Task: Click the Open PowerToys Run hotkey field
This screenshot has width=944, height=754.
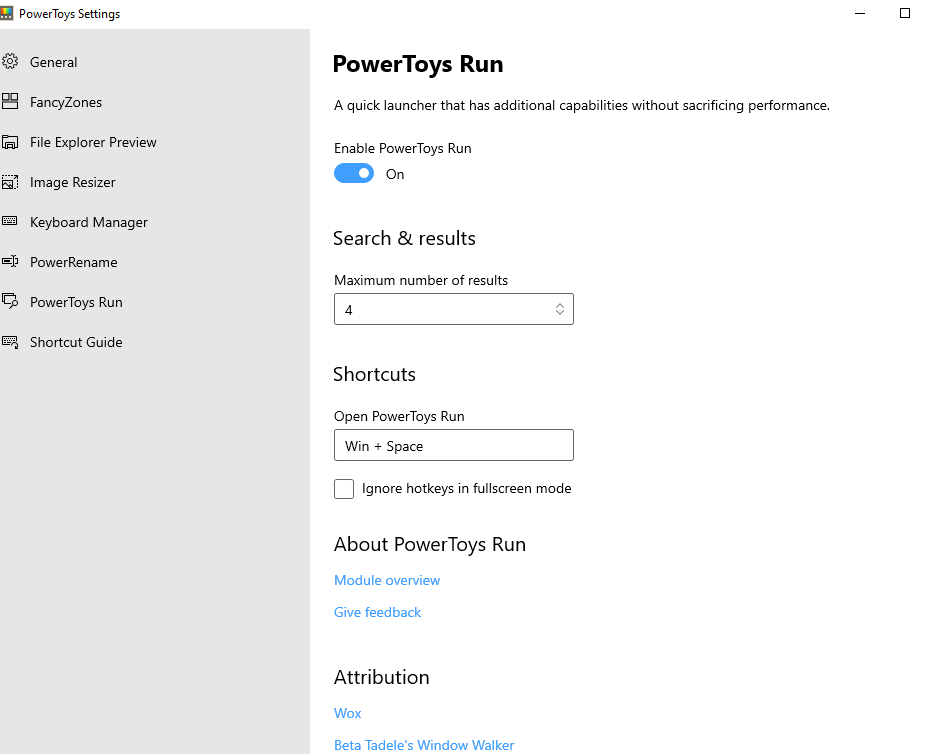Action: point(454,445)
